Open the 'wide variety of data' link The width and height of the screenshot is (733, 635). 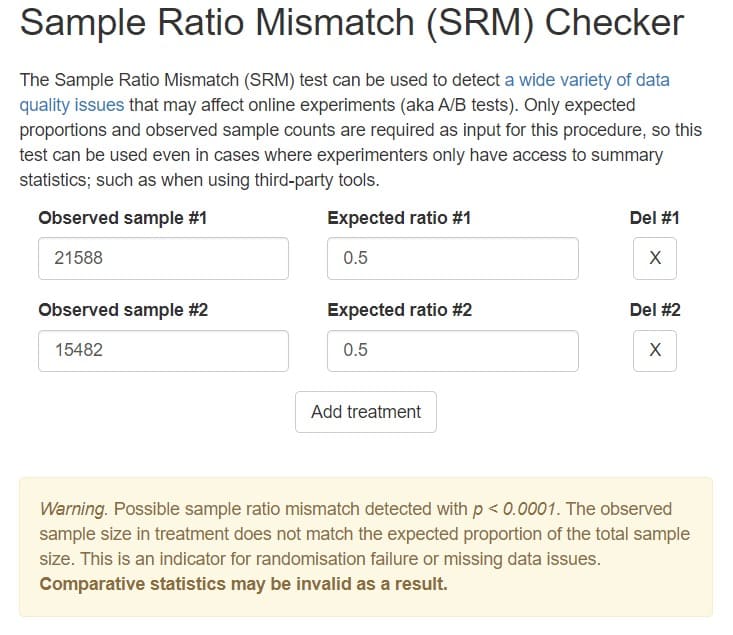587,79
